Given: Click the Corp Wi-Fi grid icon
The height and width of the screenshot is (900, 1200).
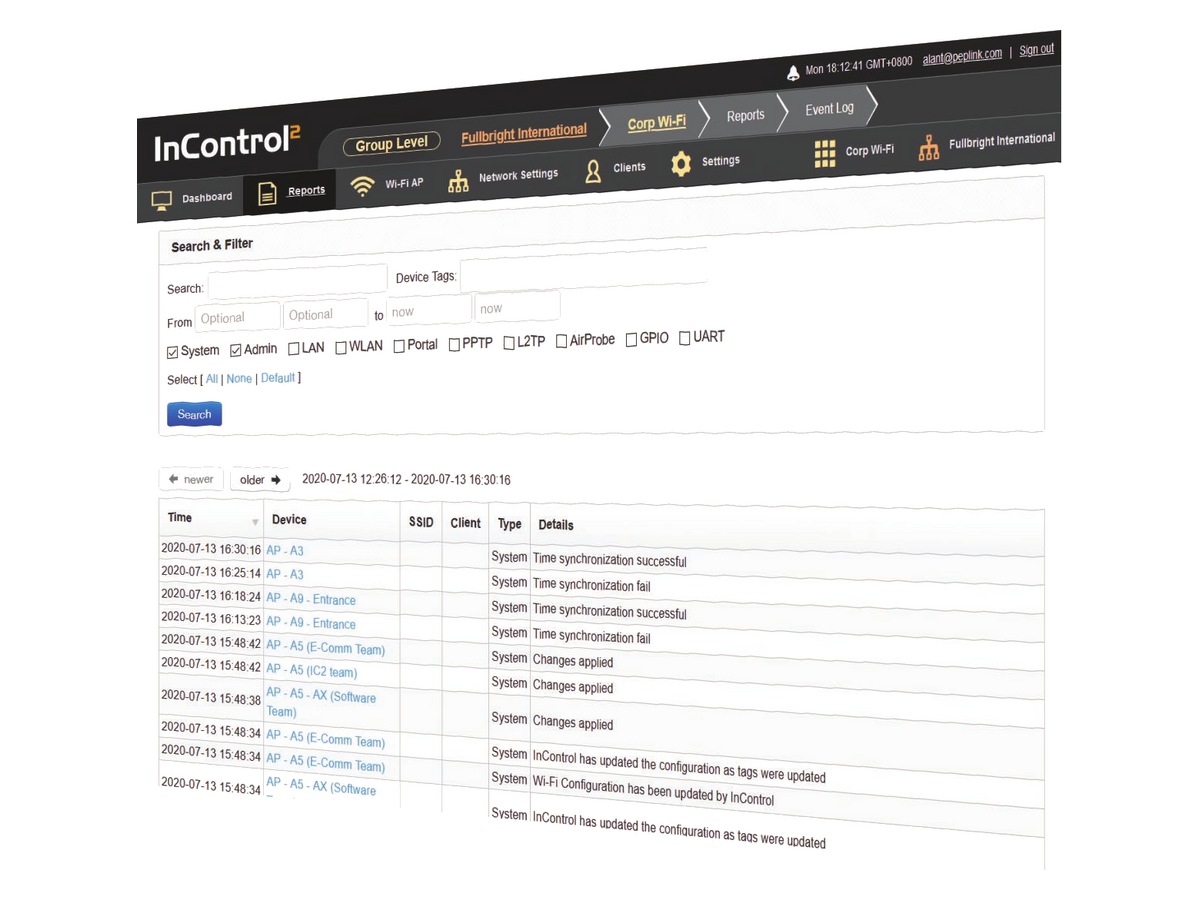Looking at the screenshot, I should point(825,153).
